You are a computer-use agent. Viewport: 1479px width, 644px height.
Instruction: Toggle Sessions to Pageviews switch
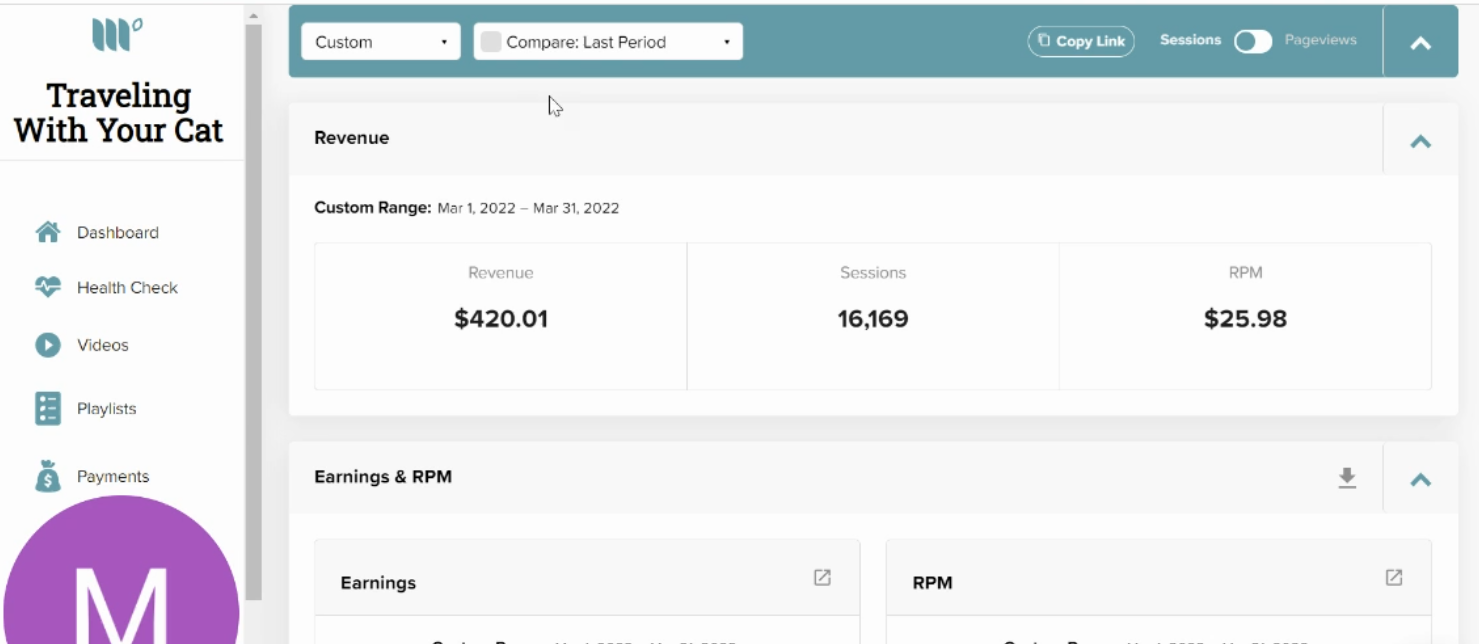[x=1253, y=41]
